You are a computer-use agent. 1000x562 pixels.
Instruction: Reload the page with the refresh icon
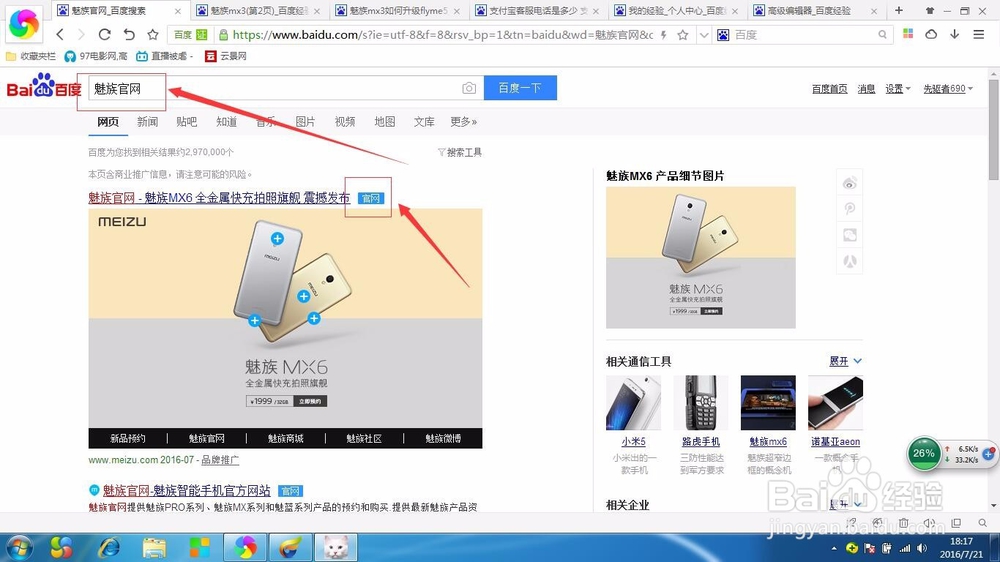[105, 34]
